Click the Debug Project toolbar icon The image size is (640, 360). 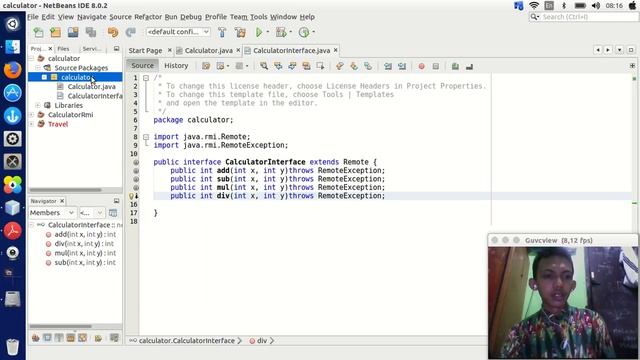(281, 32)
